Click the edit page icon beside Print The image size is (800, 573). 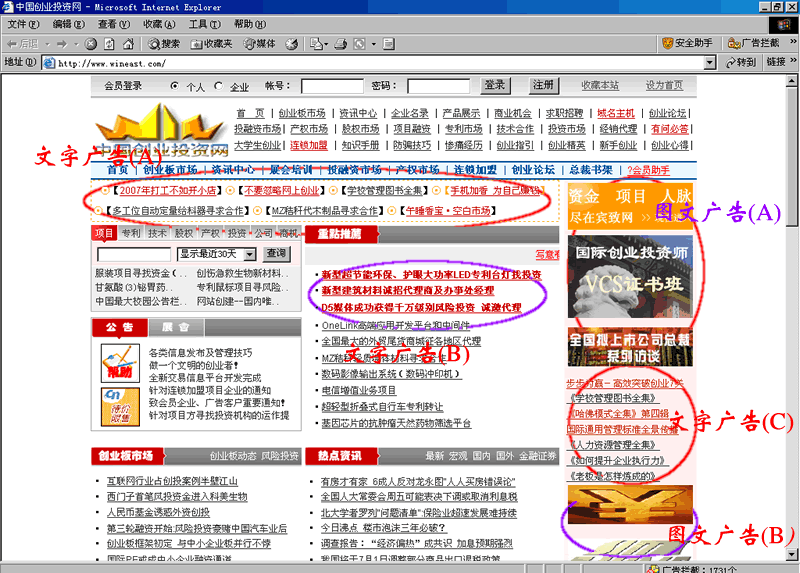point(359,44)
